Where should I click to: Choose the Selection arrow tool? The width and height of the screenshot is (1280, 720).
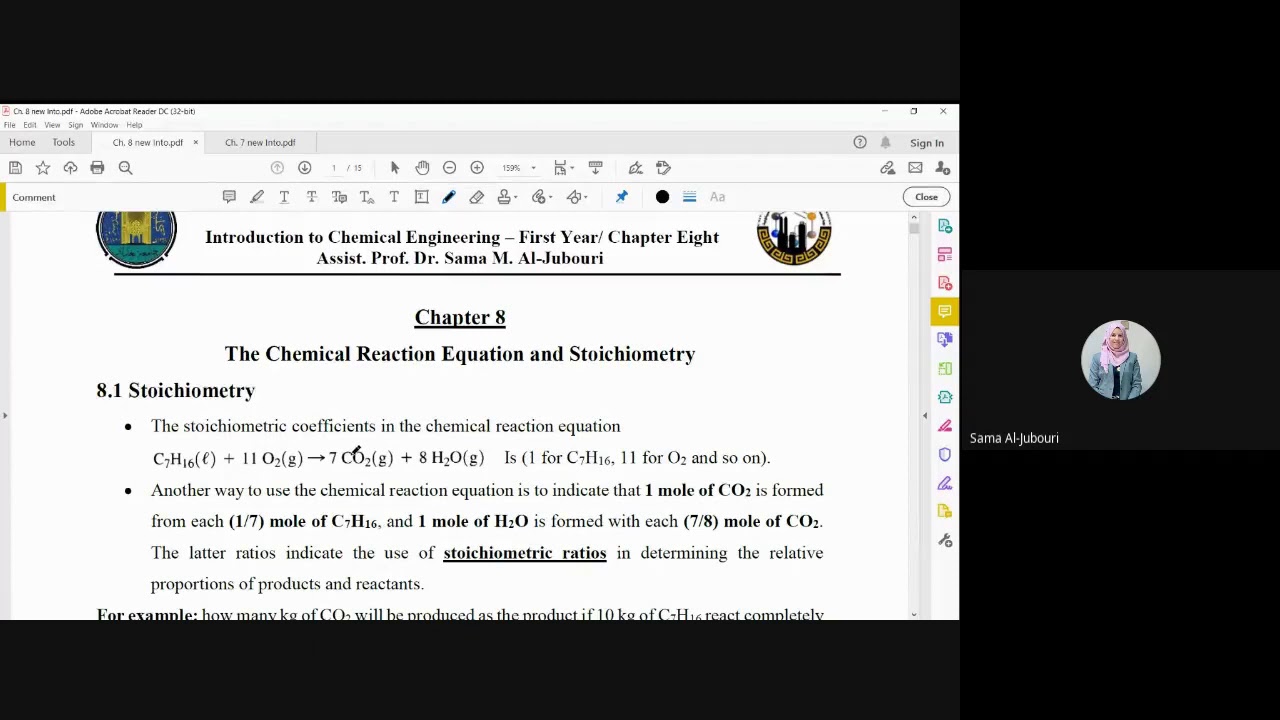pyautogui.click(x=394, y=168)
